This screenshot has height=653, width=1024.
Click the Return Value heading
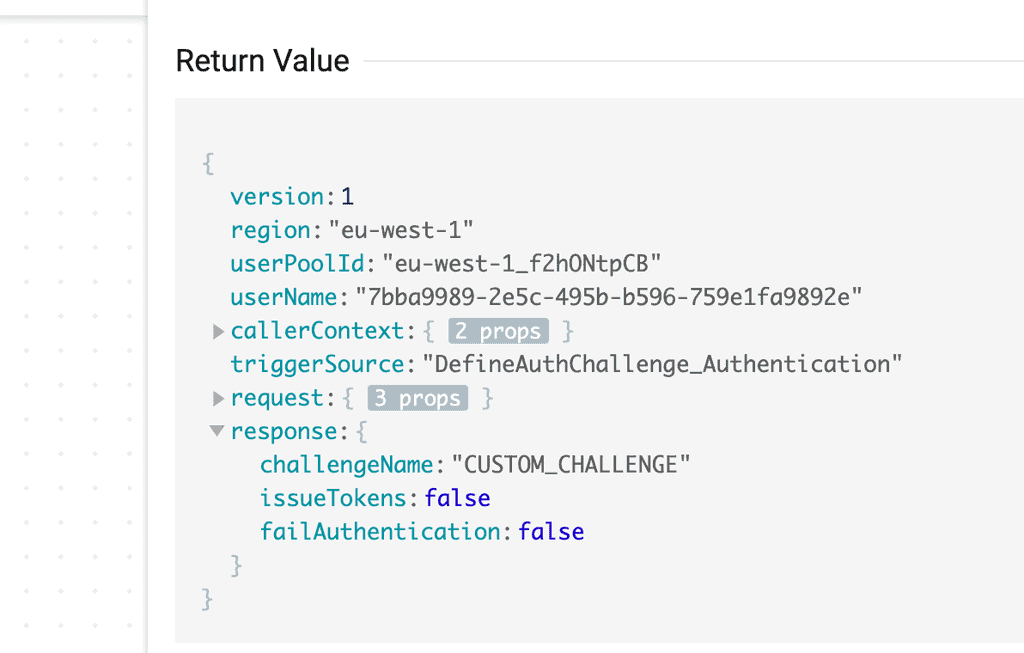(262, 61)
